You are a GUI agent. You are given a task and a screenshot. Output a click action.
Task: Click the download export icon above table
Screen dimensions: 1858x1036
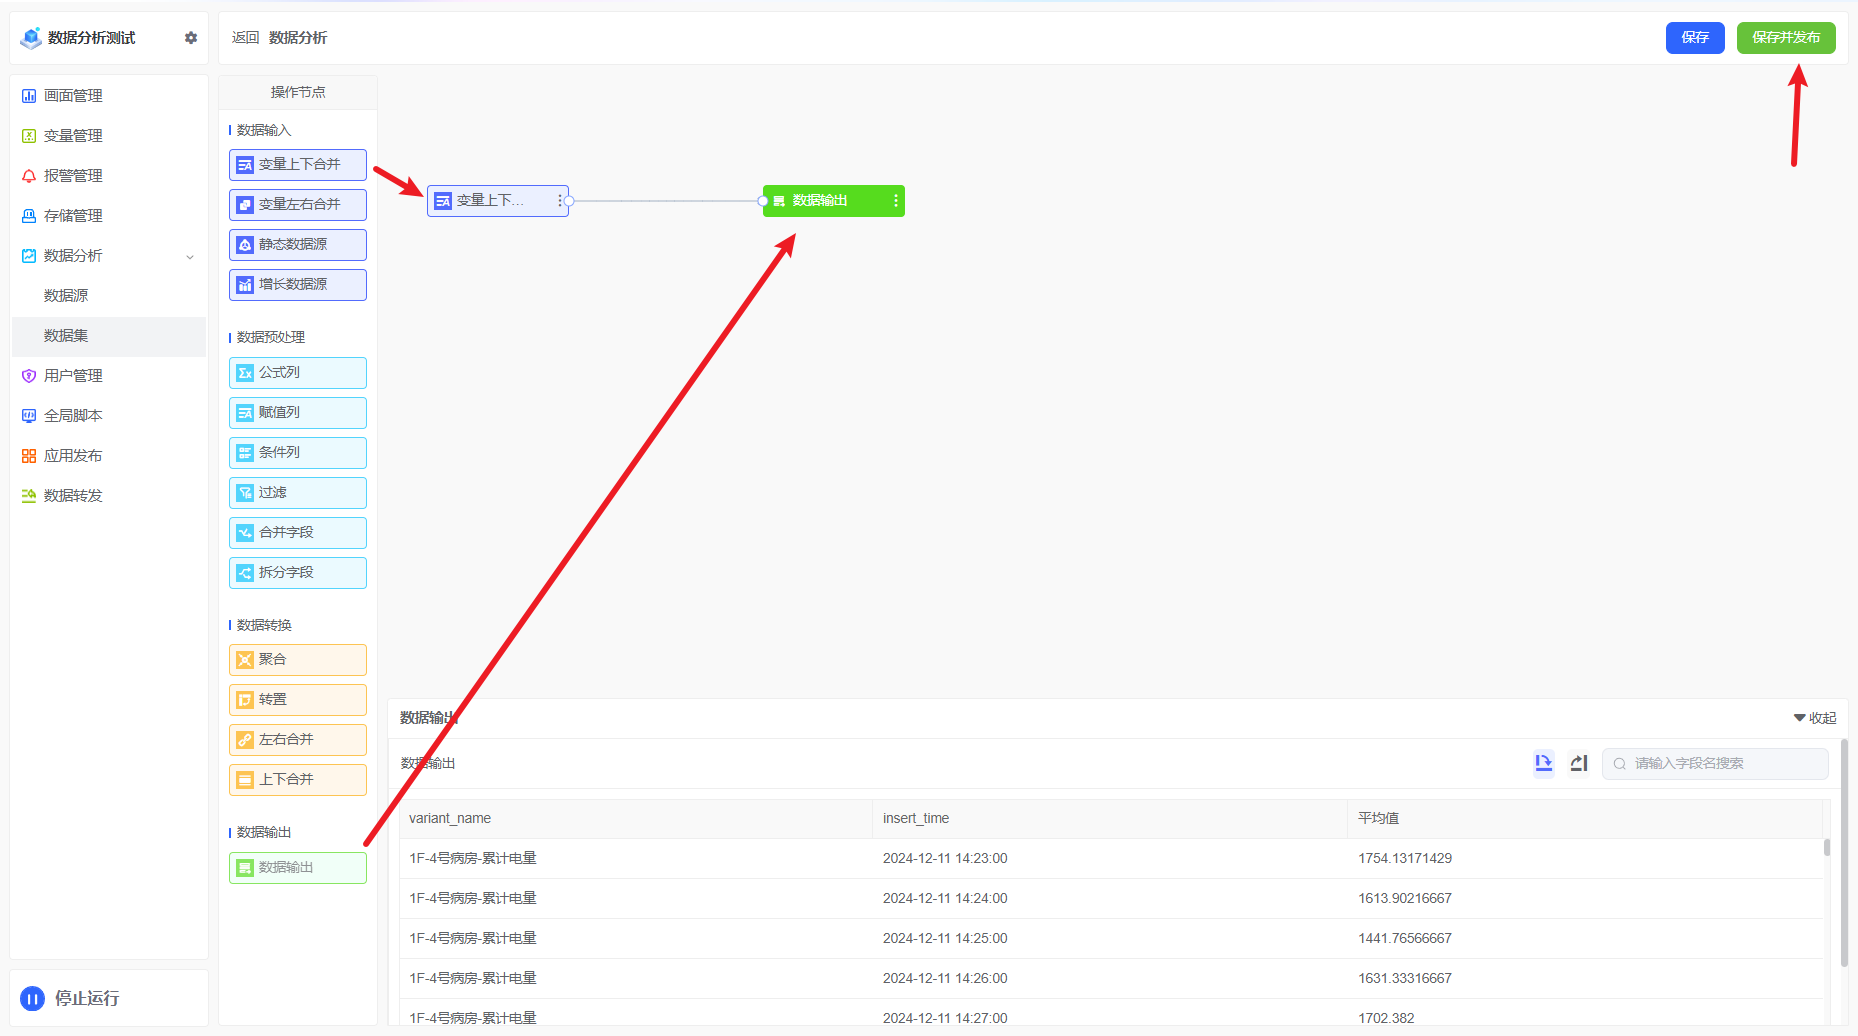point(1543,763)
